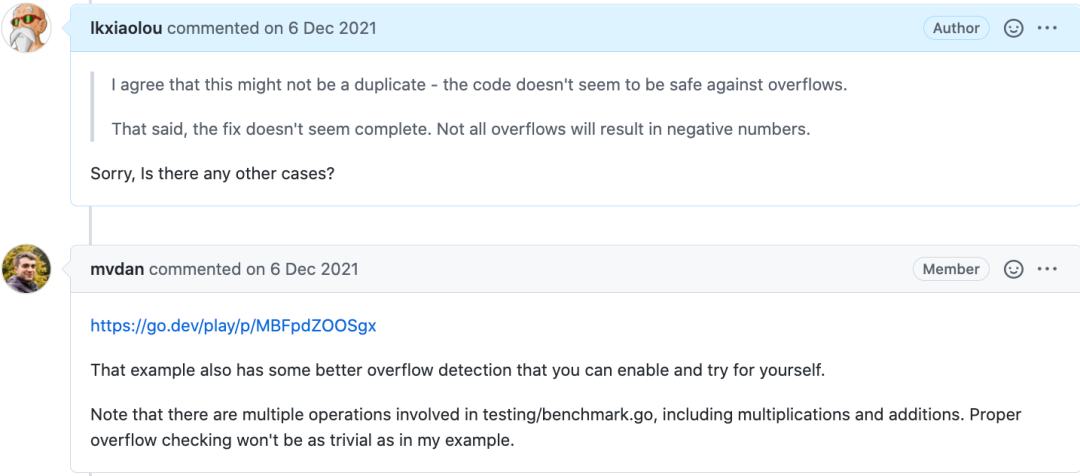Open three-dot menu on mvdan's comment
Viewport: 1080px width, 476px height.
[1047, 269]
